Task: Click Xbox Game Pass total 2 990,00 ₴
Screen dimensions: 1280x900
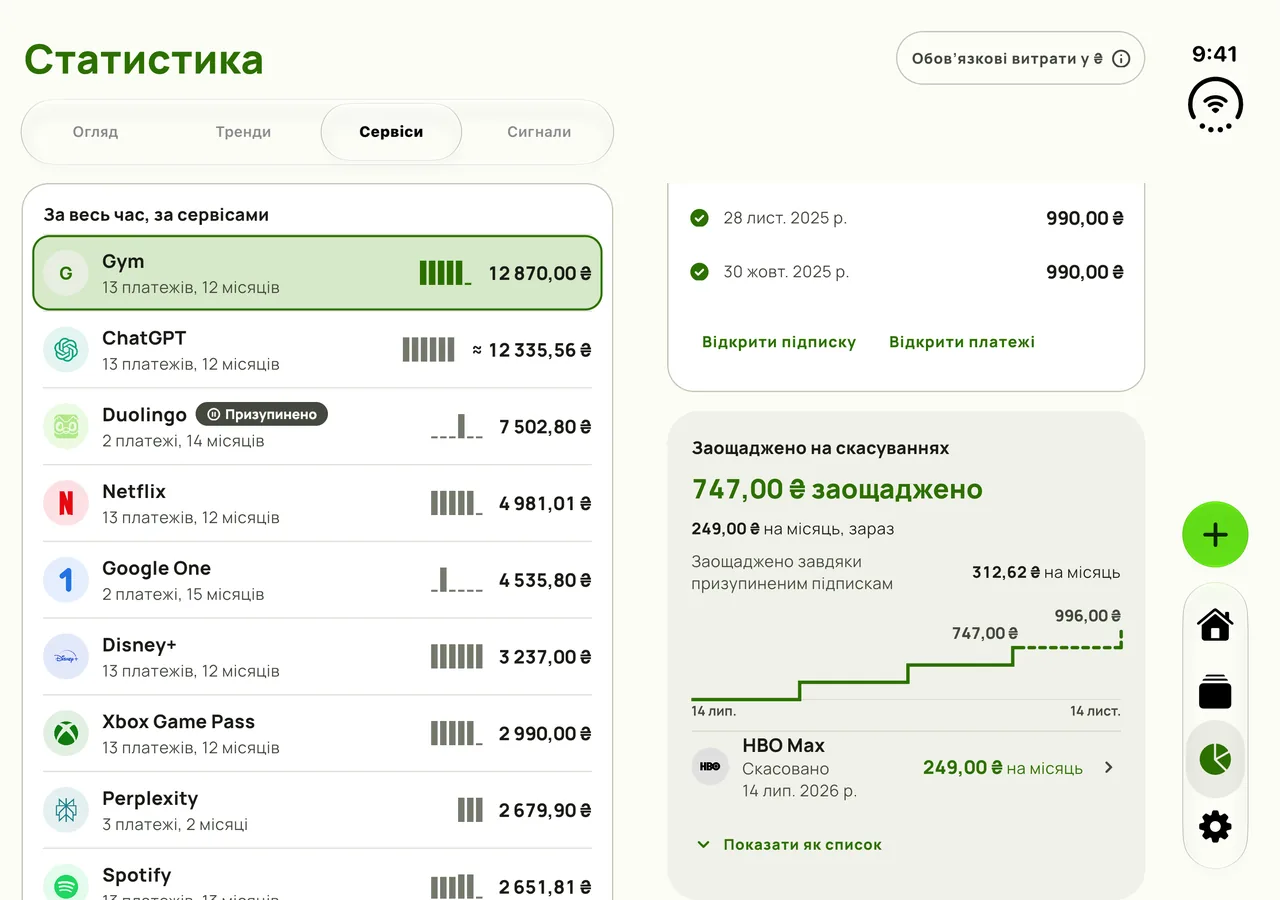Action: (545, 733)
